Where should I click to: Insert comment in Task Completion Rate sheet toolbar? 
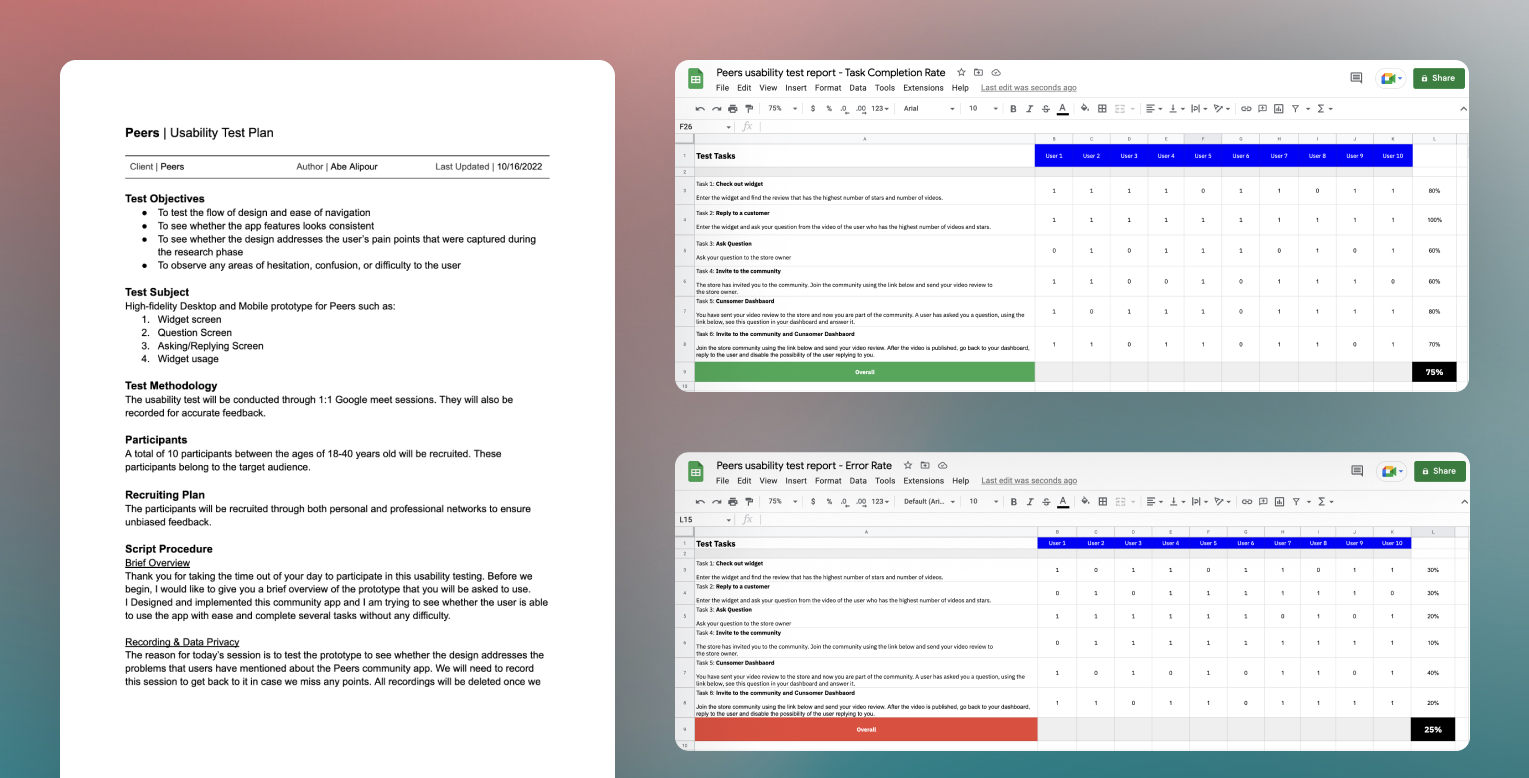click(x=1263, y=108)
